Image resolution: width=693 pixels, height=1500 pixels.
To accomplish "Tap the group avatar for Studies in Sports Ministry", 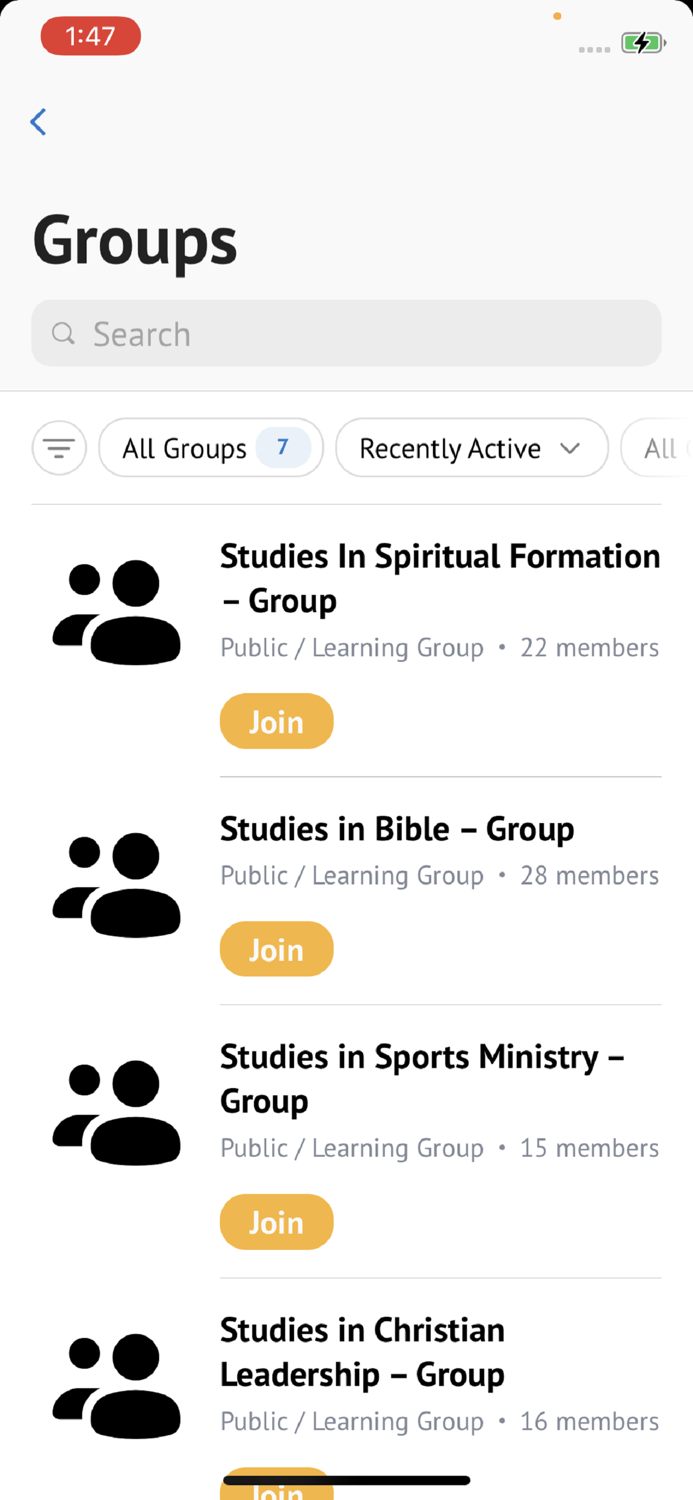I will pos(116,1110).
